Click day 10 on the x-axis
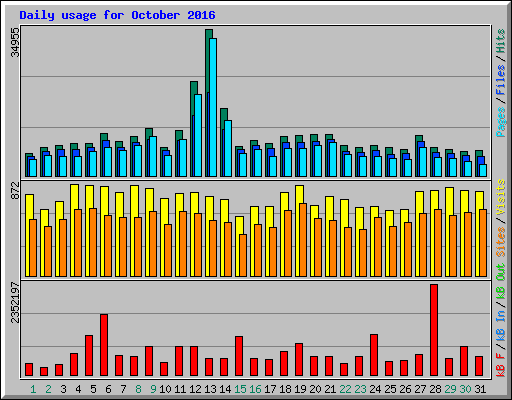512x400 pixels. point(165,389)
